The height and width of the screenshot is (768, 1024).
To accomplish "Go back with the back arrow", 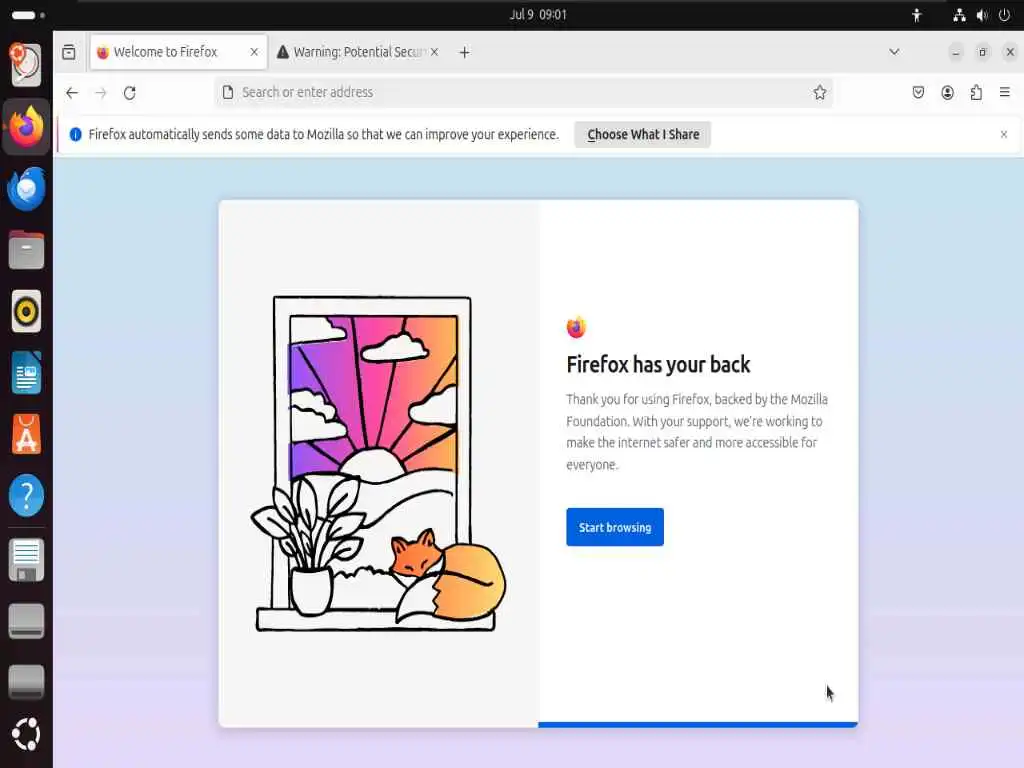I will pyautogui.click(x=72, y=93).
